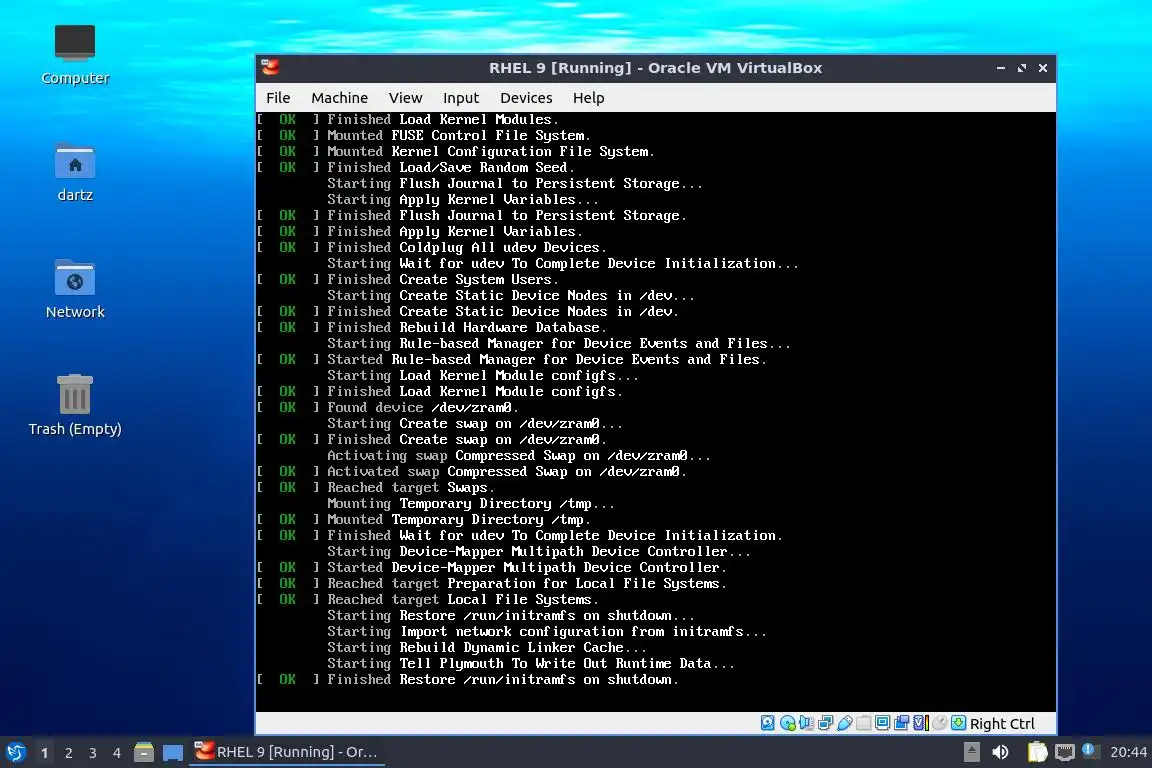1152x768 pixels.
Task: Click the RHEL 9 window title bar text
Action: tap(655, 68)
